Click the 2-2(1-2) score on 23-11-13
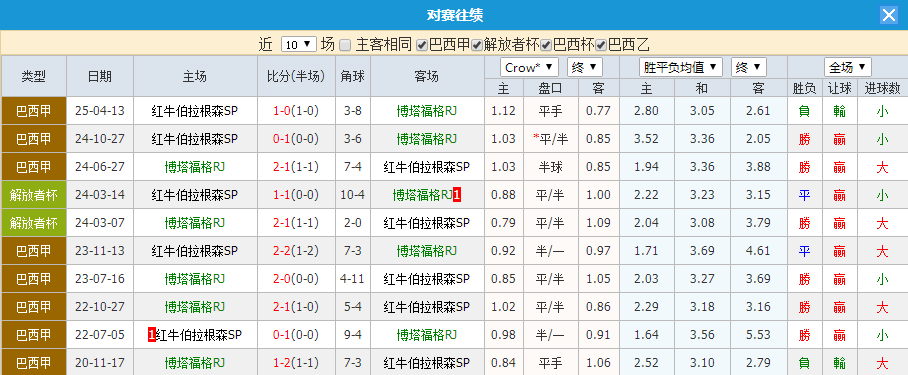 [x=296, y=251]
